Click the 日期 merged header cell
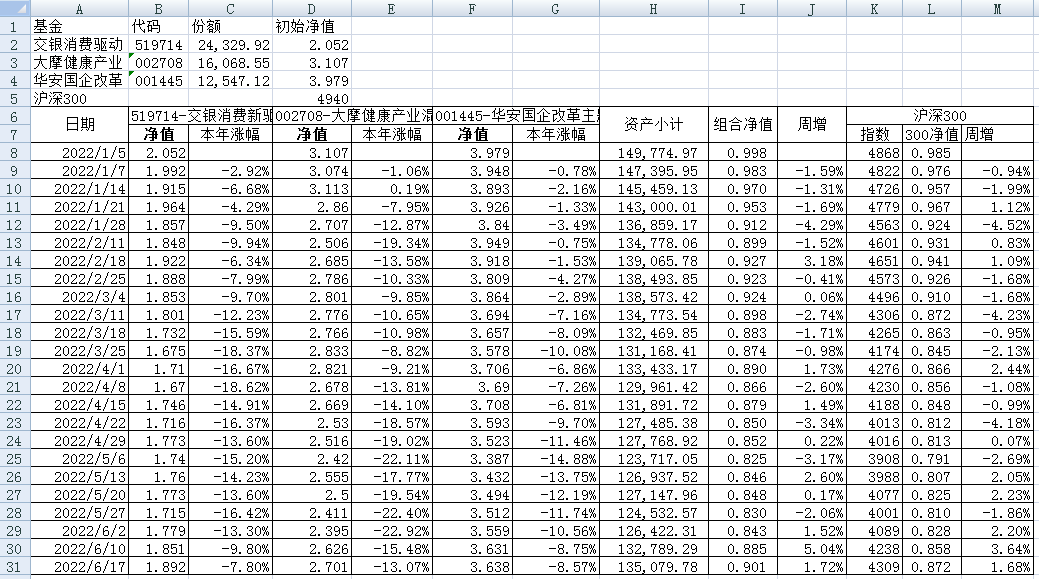This screenshot has height=579, width=1039. tap(79, 125)
